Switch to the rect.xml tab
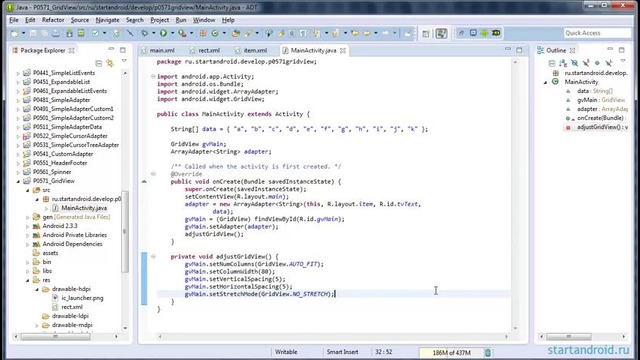This screenshot has height=360, width=640. (x=205, y=50)
